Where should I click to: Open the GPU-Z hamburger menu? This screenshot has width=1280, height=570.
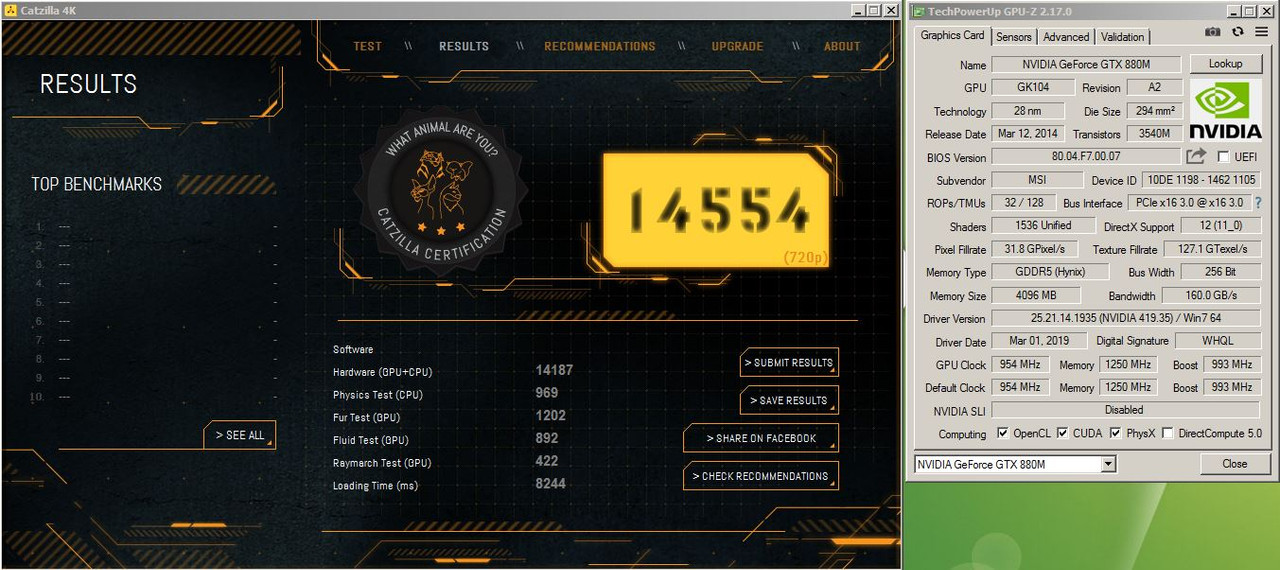point(1261,32)
